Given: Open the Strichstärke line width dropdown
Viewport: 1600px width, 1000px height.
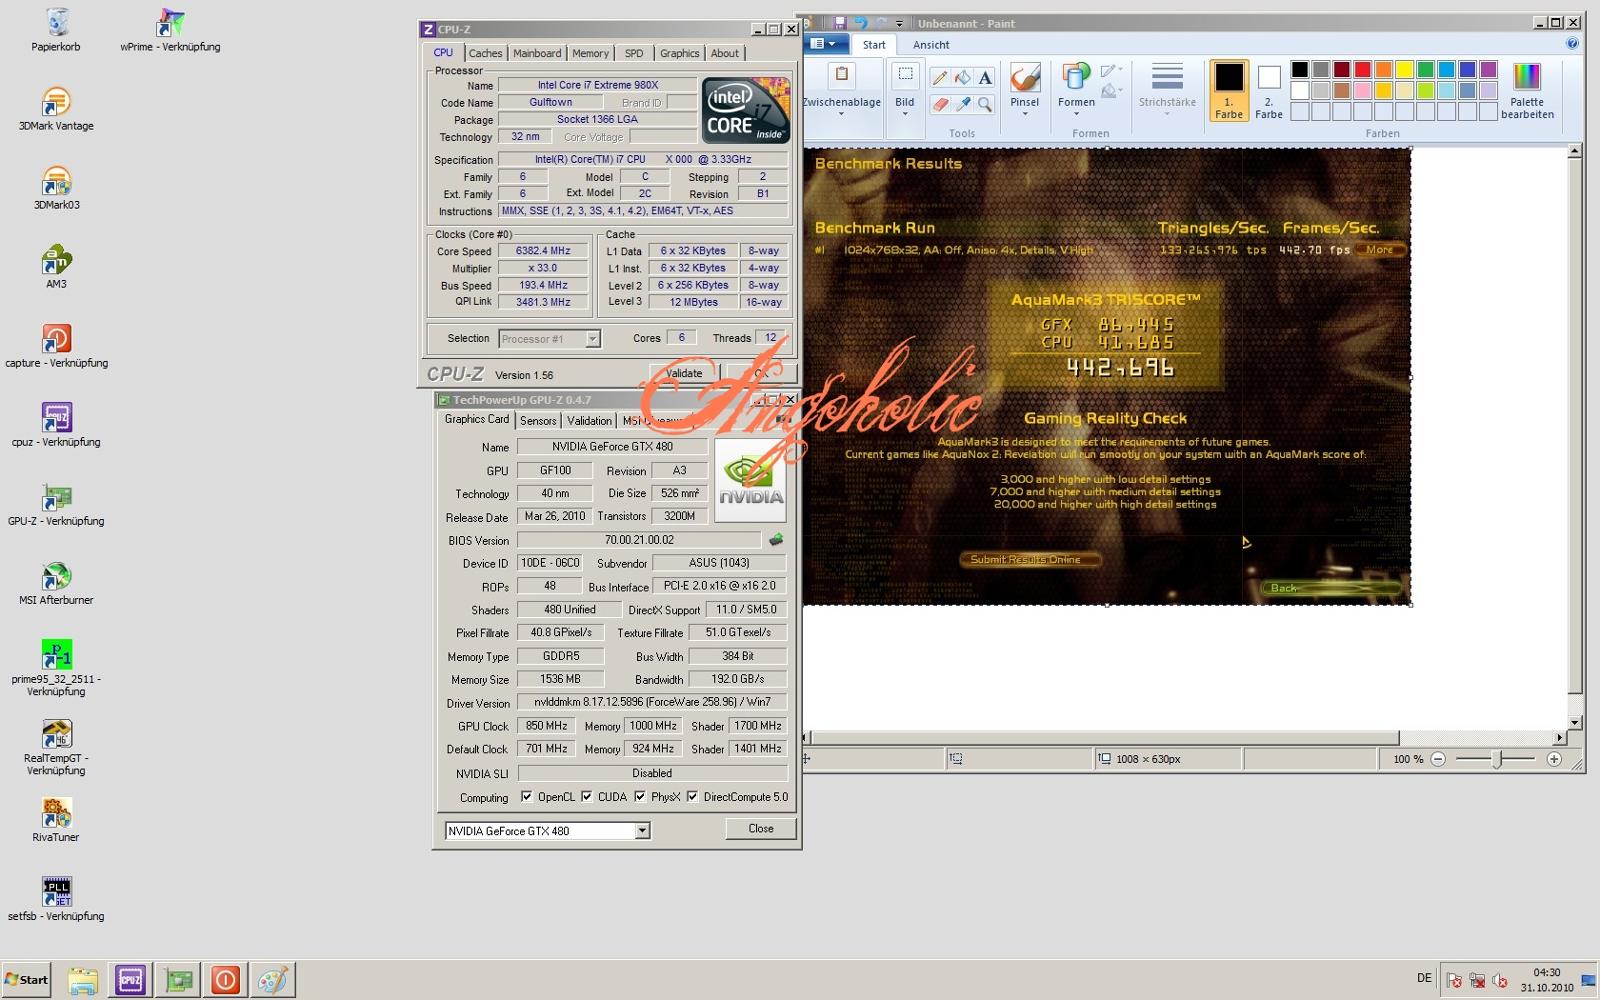Looking at the screenshot, I should point(1167,90).
